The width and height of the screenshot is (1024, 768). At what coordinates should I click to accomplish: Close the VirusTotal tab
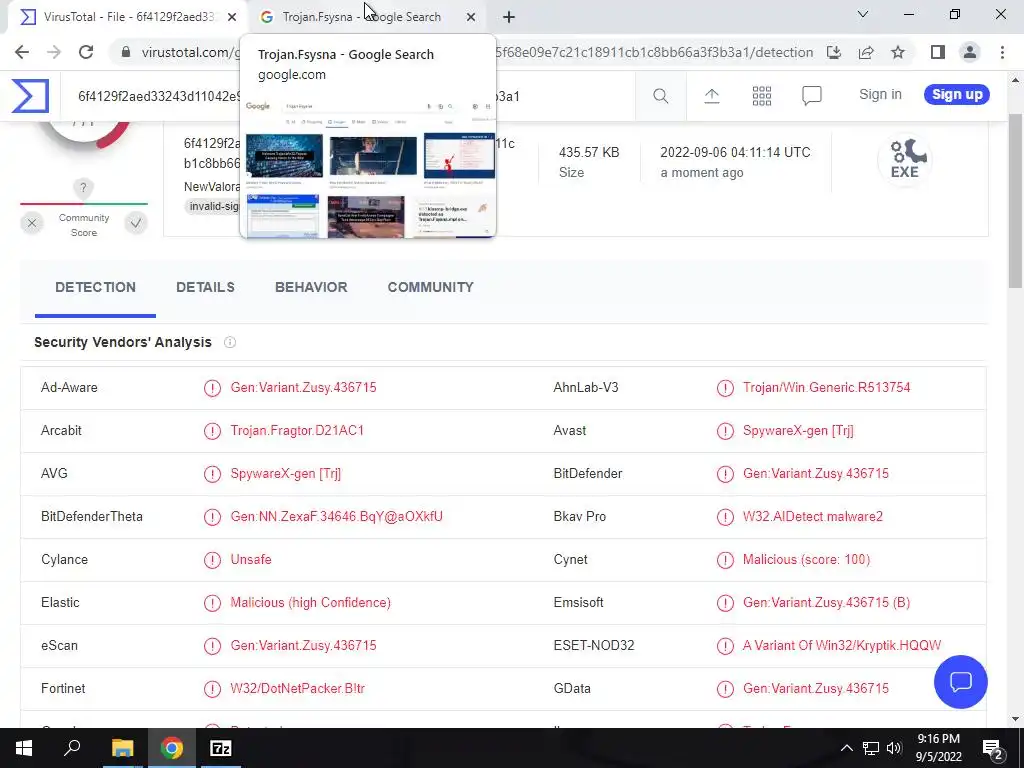(232, 17)
